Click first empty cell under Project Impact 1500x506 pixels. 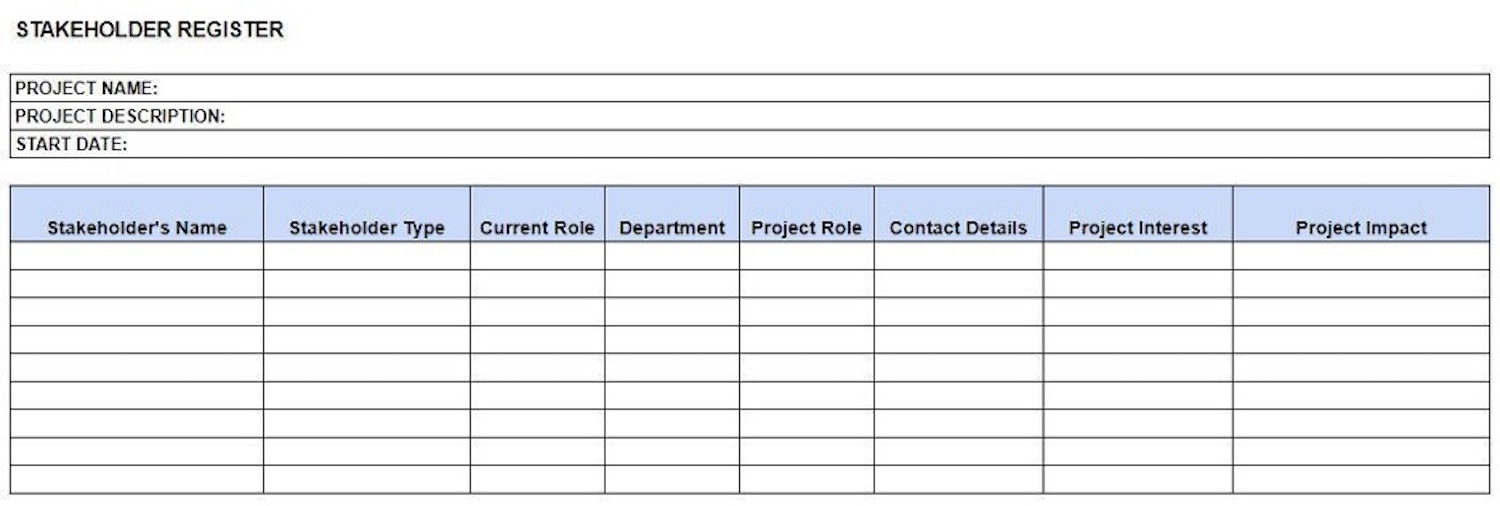[1361, 256]
